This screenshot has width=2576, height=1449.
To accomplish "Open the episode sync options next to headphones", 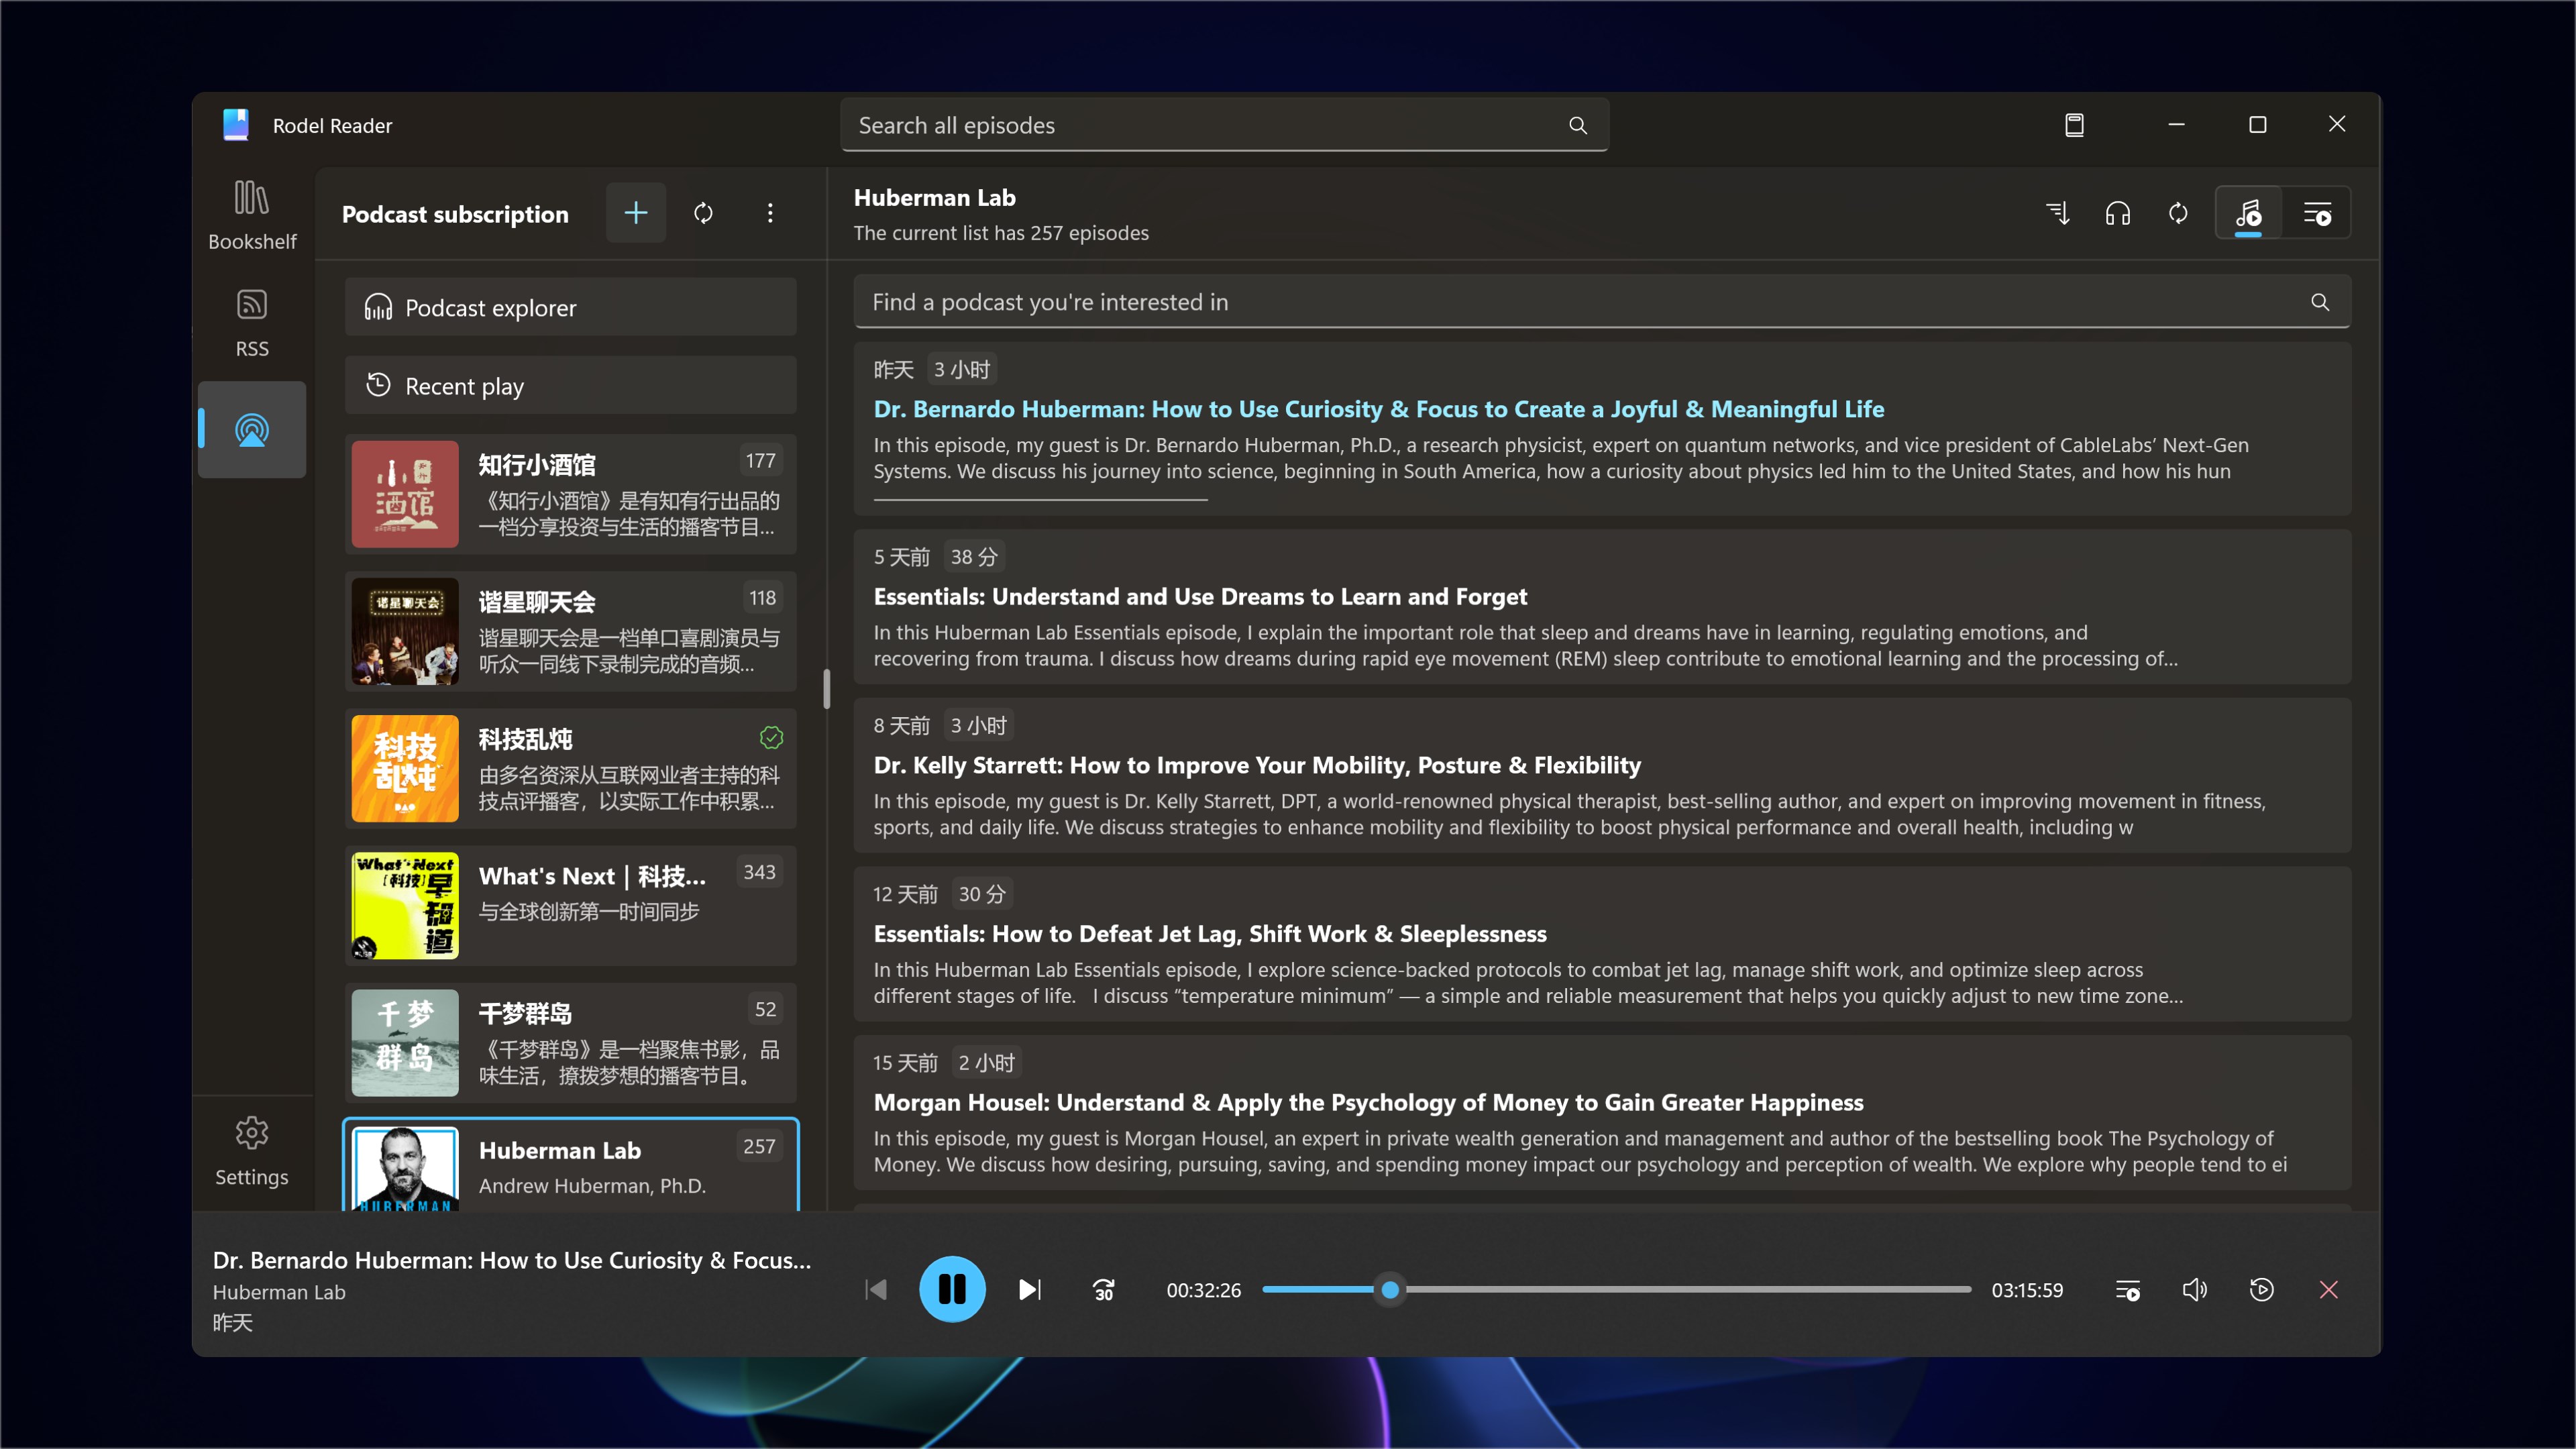I will pos(2177,213).
